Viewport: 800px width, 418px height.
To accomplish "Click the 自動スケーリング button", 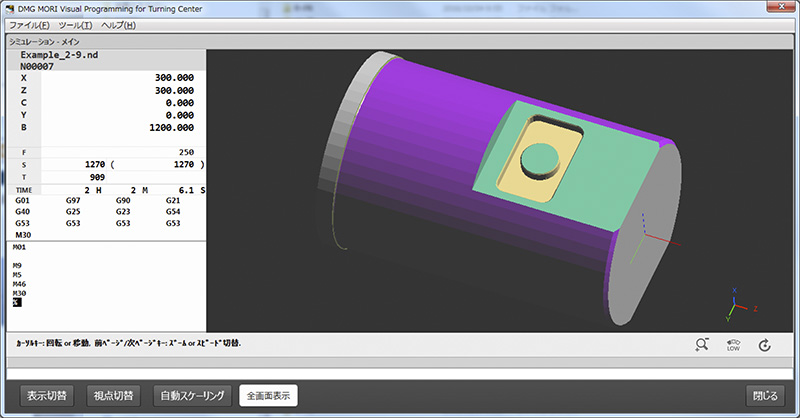I will [194, 395].
